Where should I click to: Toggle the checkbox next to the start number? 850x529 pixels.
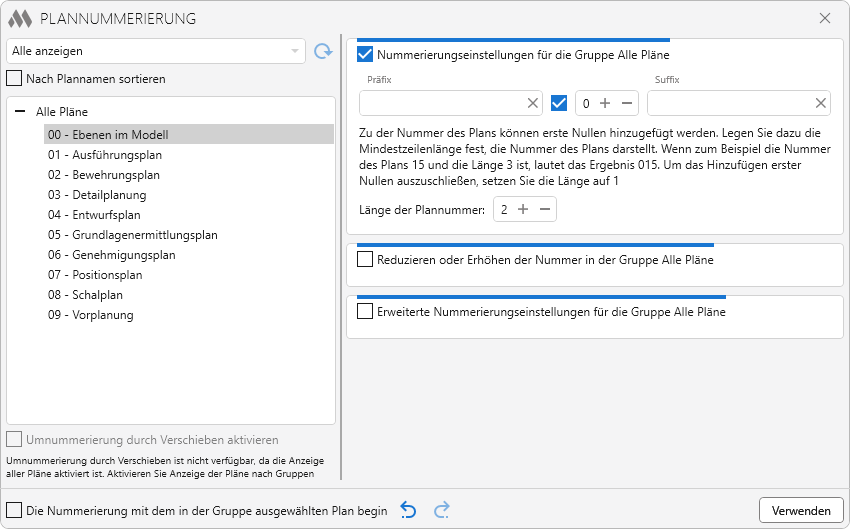point(559,103)
